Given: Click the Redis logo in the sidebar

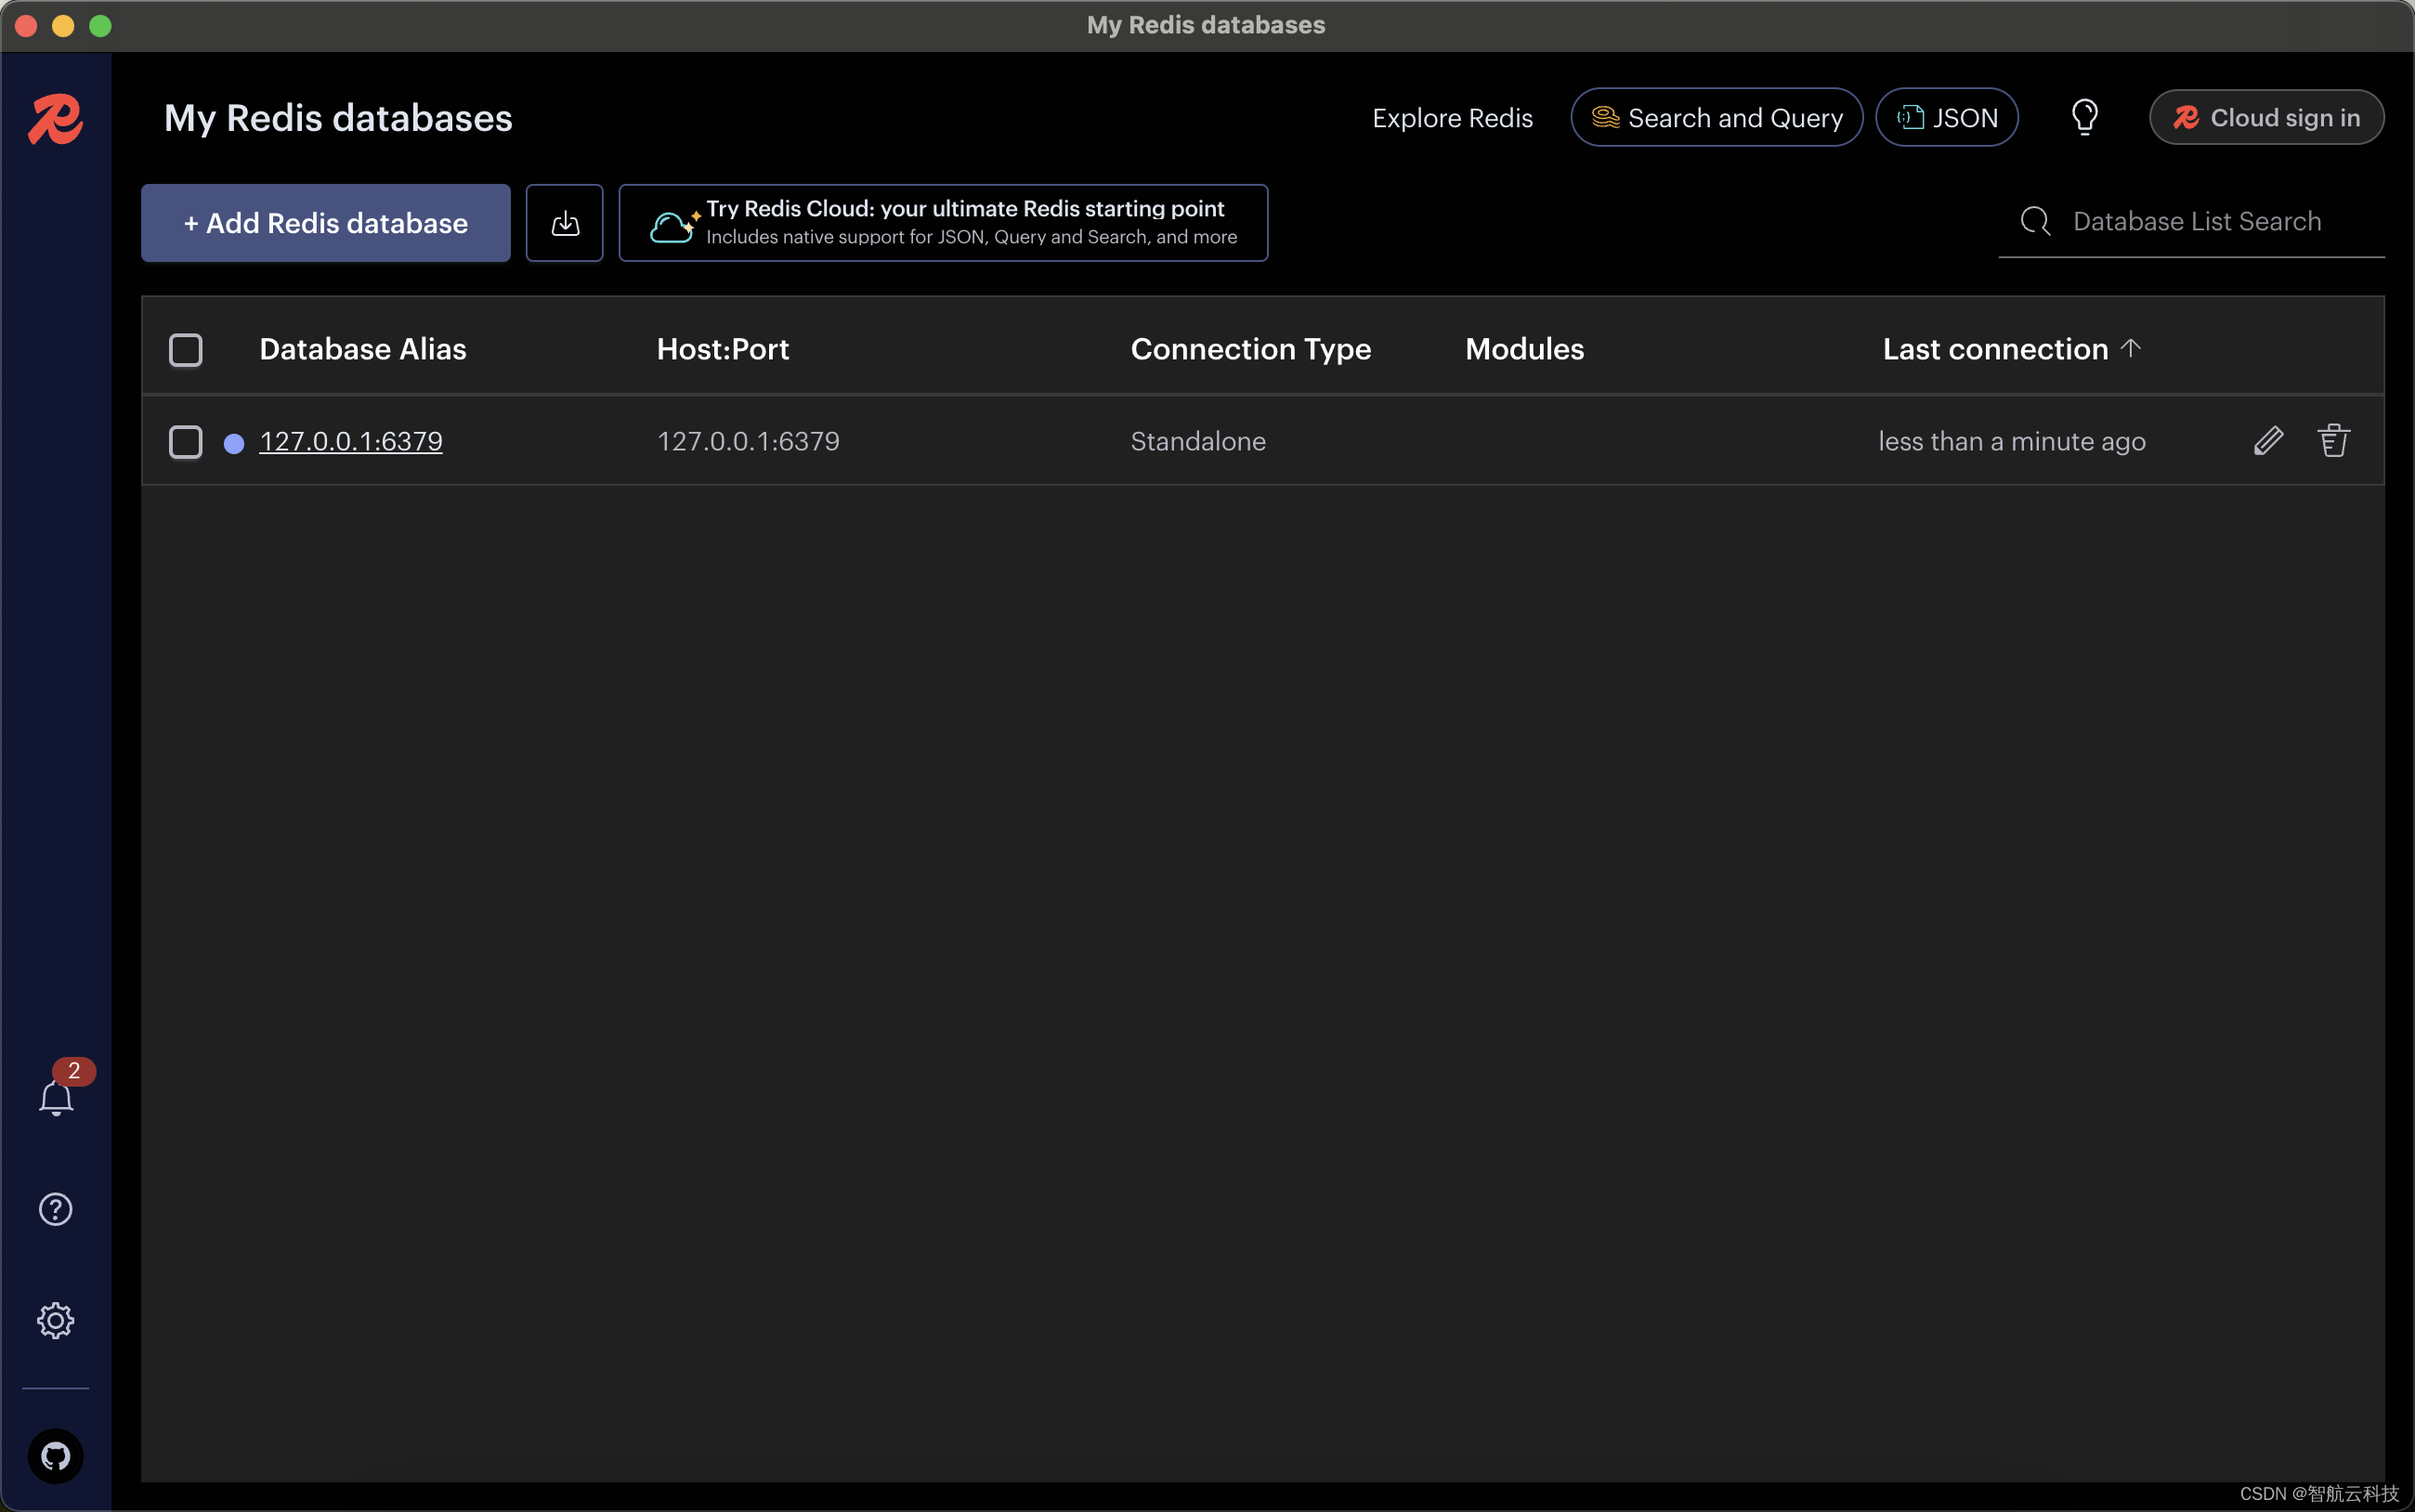Looking at the screenshot, I should coord(55,119).
